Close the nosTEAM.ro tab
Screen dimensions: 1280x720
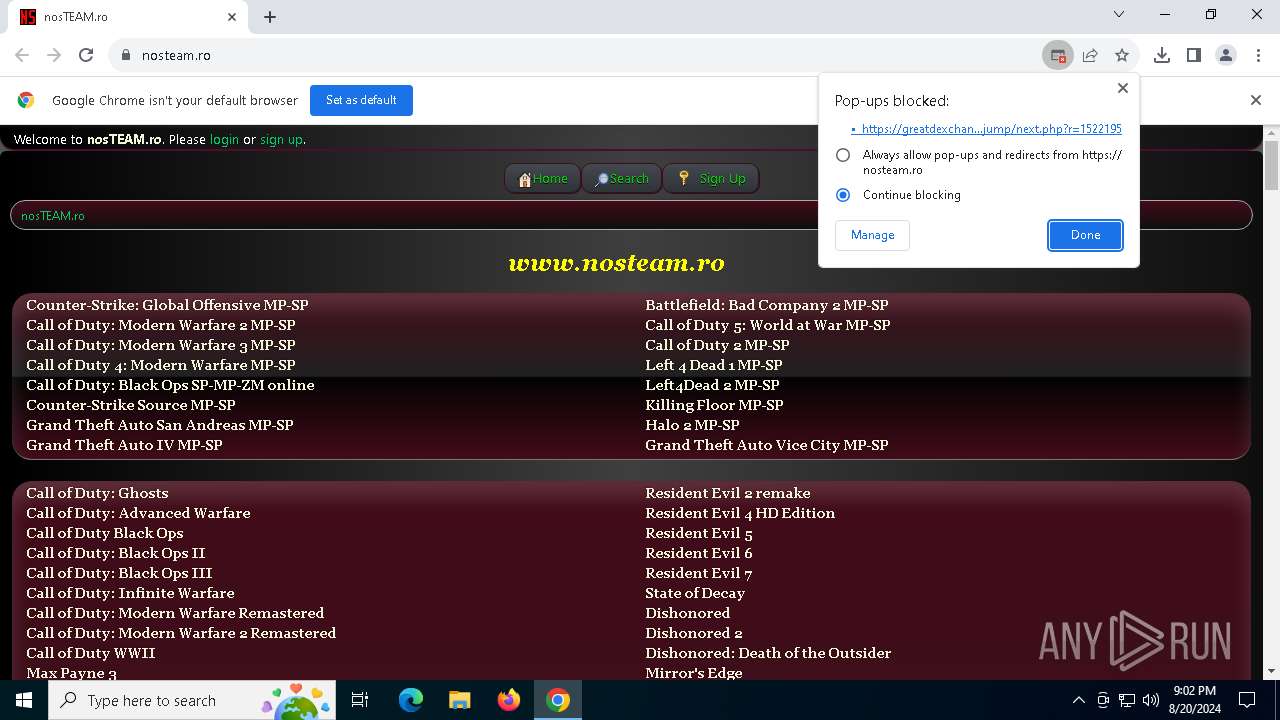point(232,17)
